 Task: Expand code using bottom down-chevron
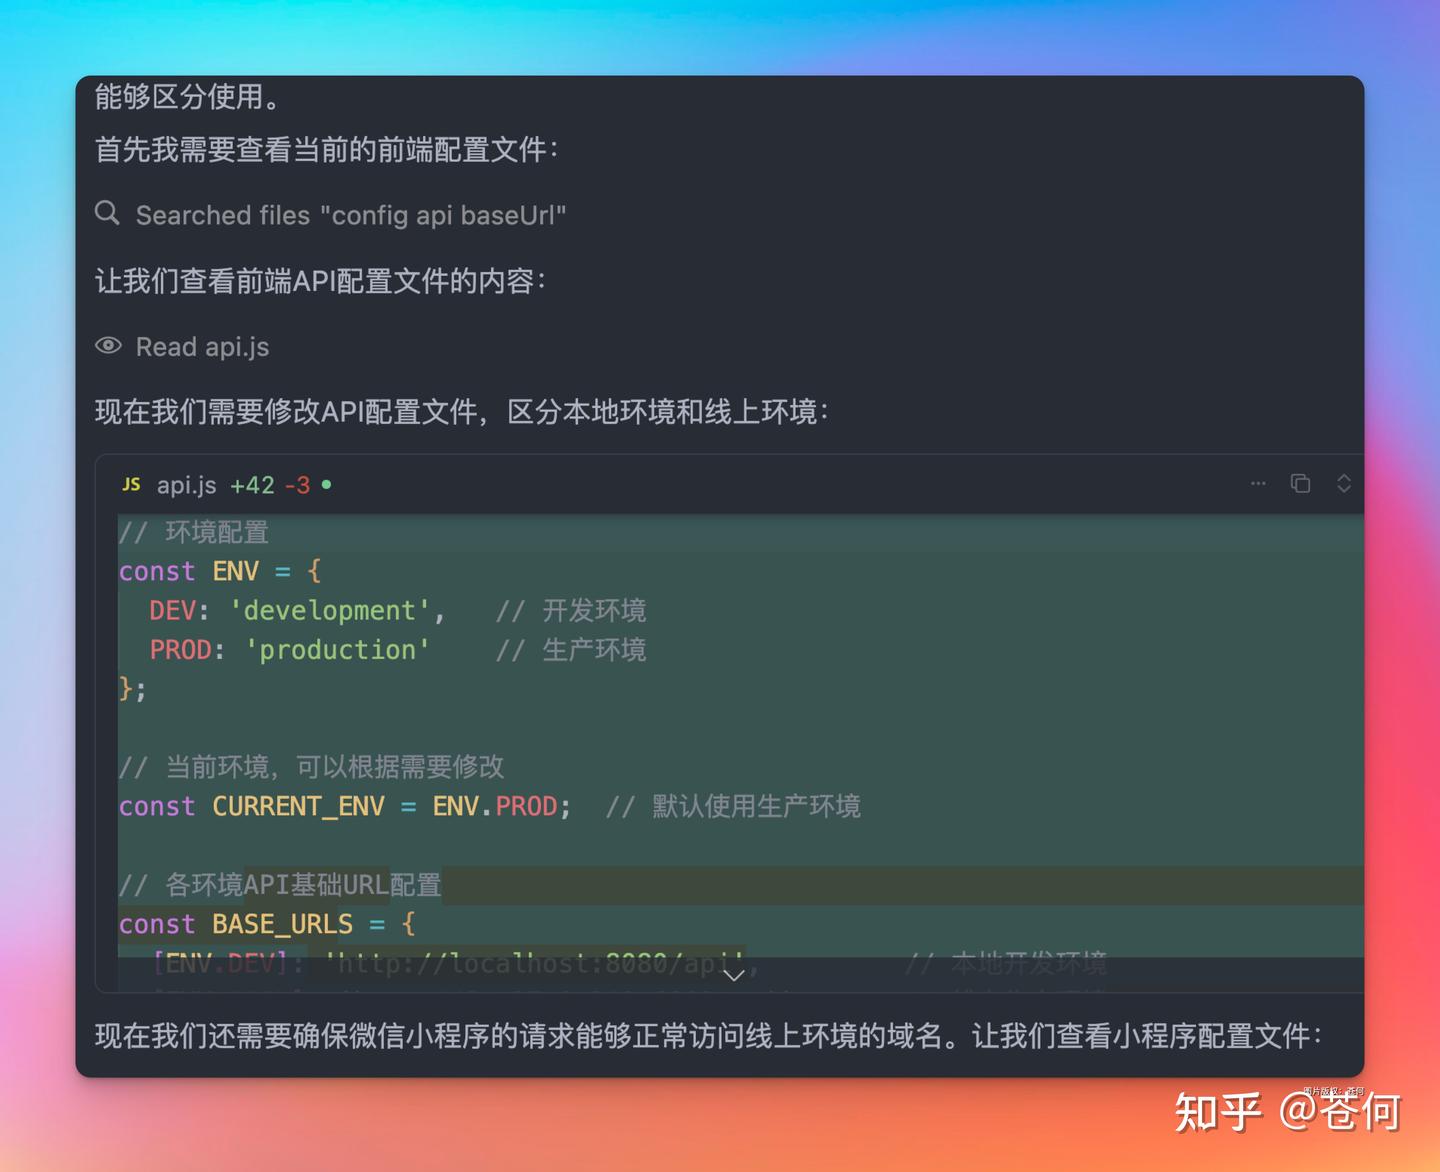point(733,975)
